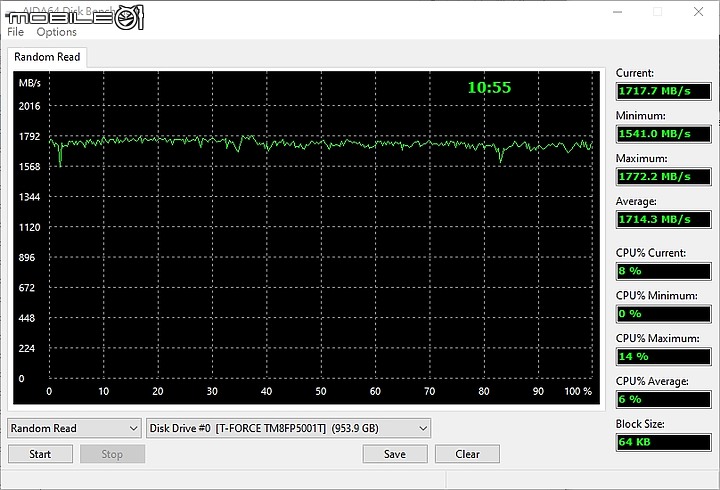Open the Disk Drive #0 T-FORCE selector
The width and height of the screenshot is (720, 490).
pos(288,428)
